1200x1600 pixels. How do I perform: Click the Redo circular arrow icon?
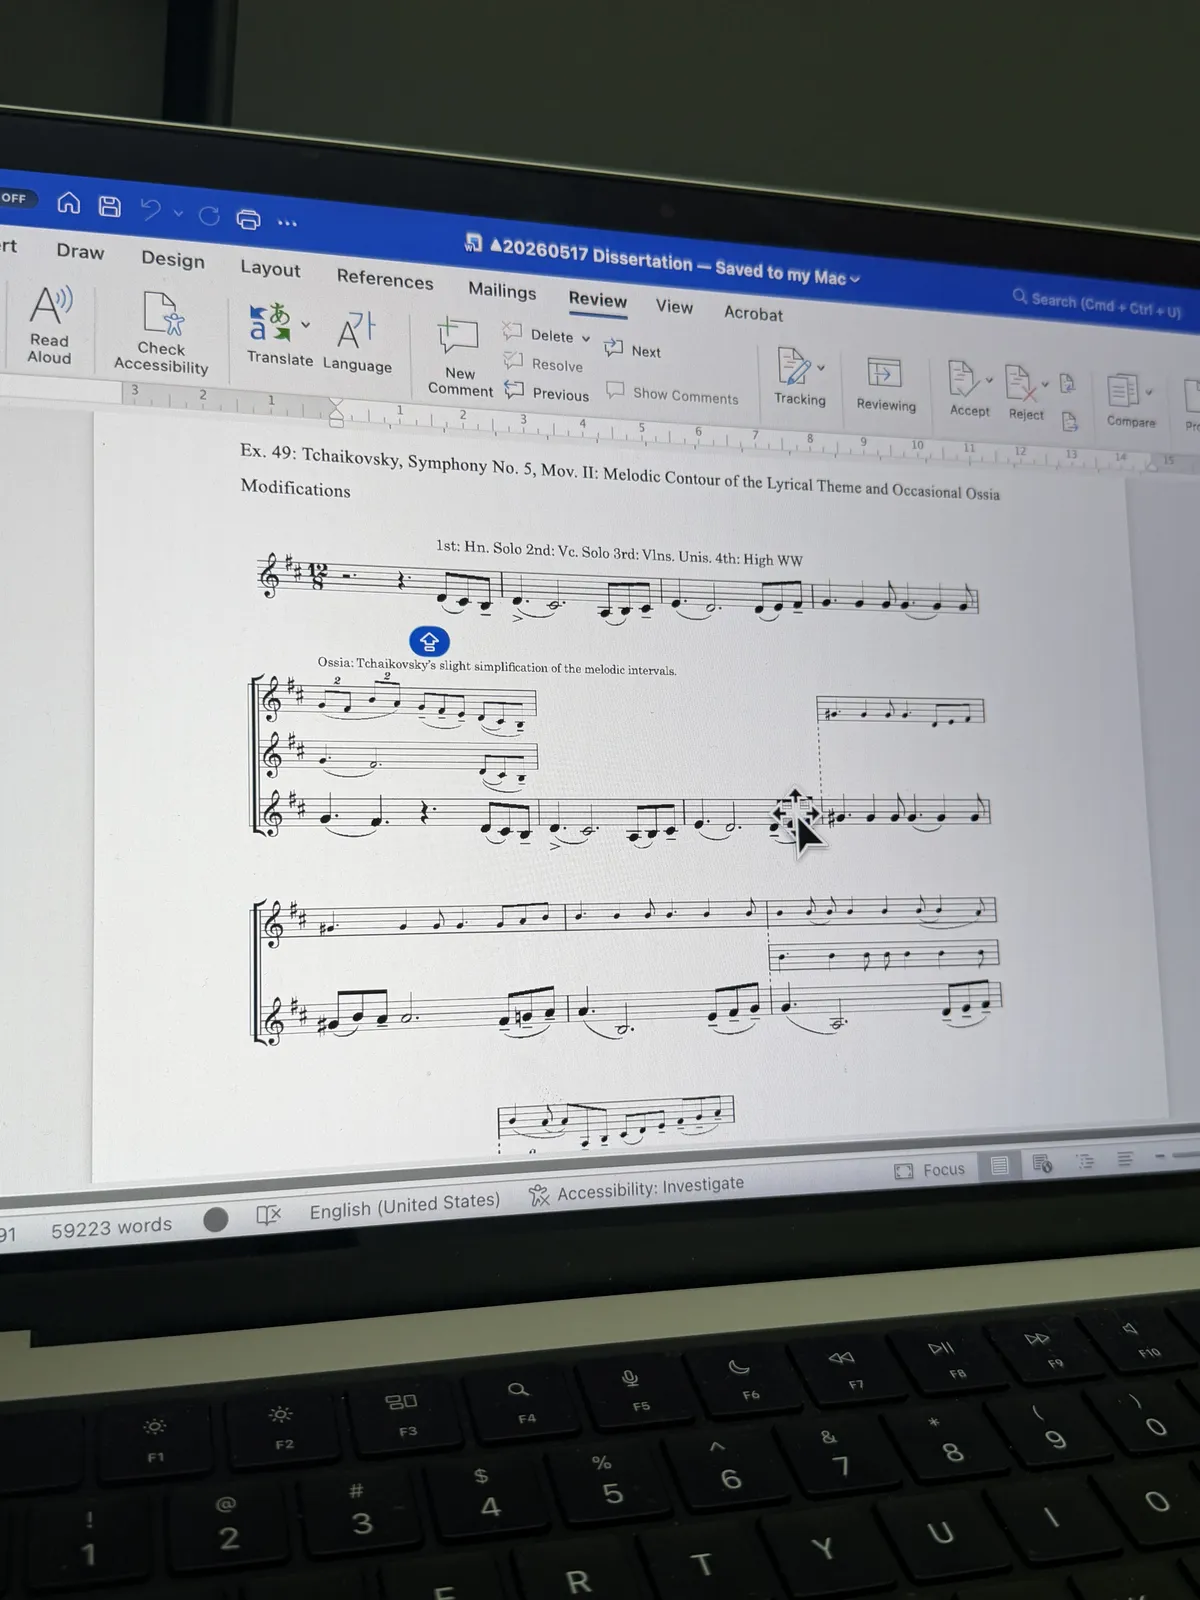pos(209,215)
